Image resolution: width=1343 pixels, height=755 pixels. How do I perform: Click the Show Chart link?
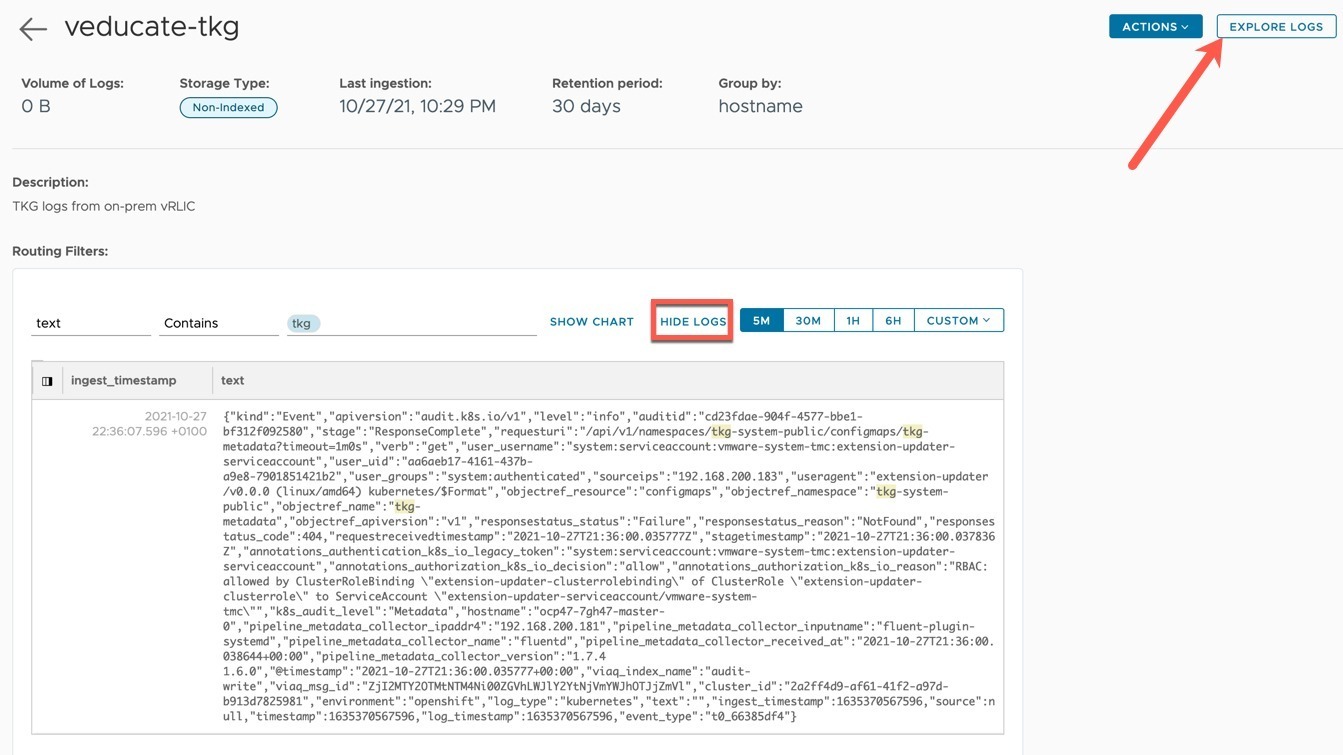coord(592,322)
